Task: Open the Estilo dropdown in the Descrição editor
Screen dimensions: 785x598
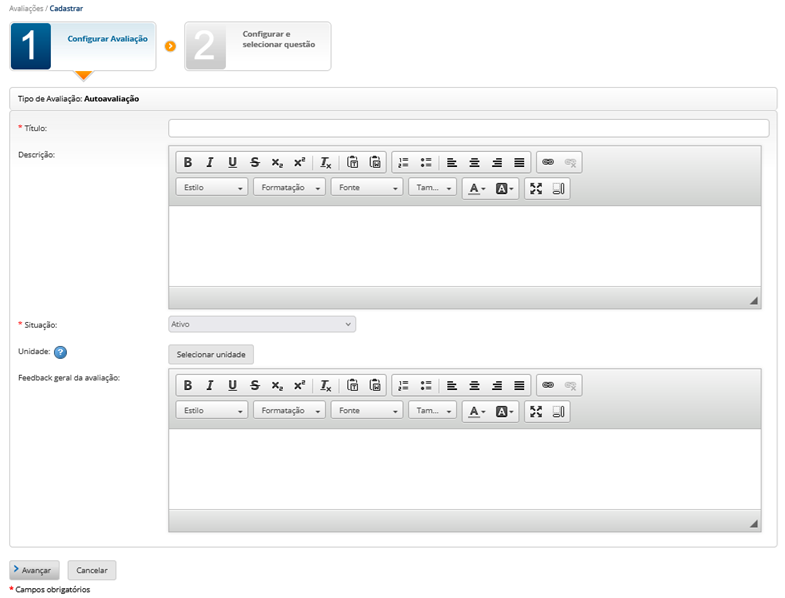Action: [x=212, y=188]
